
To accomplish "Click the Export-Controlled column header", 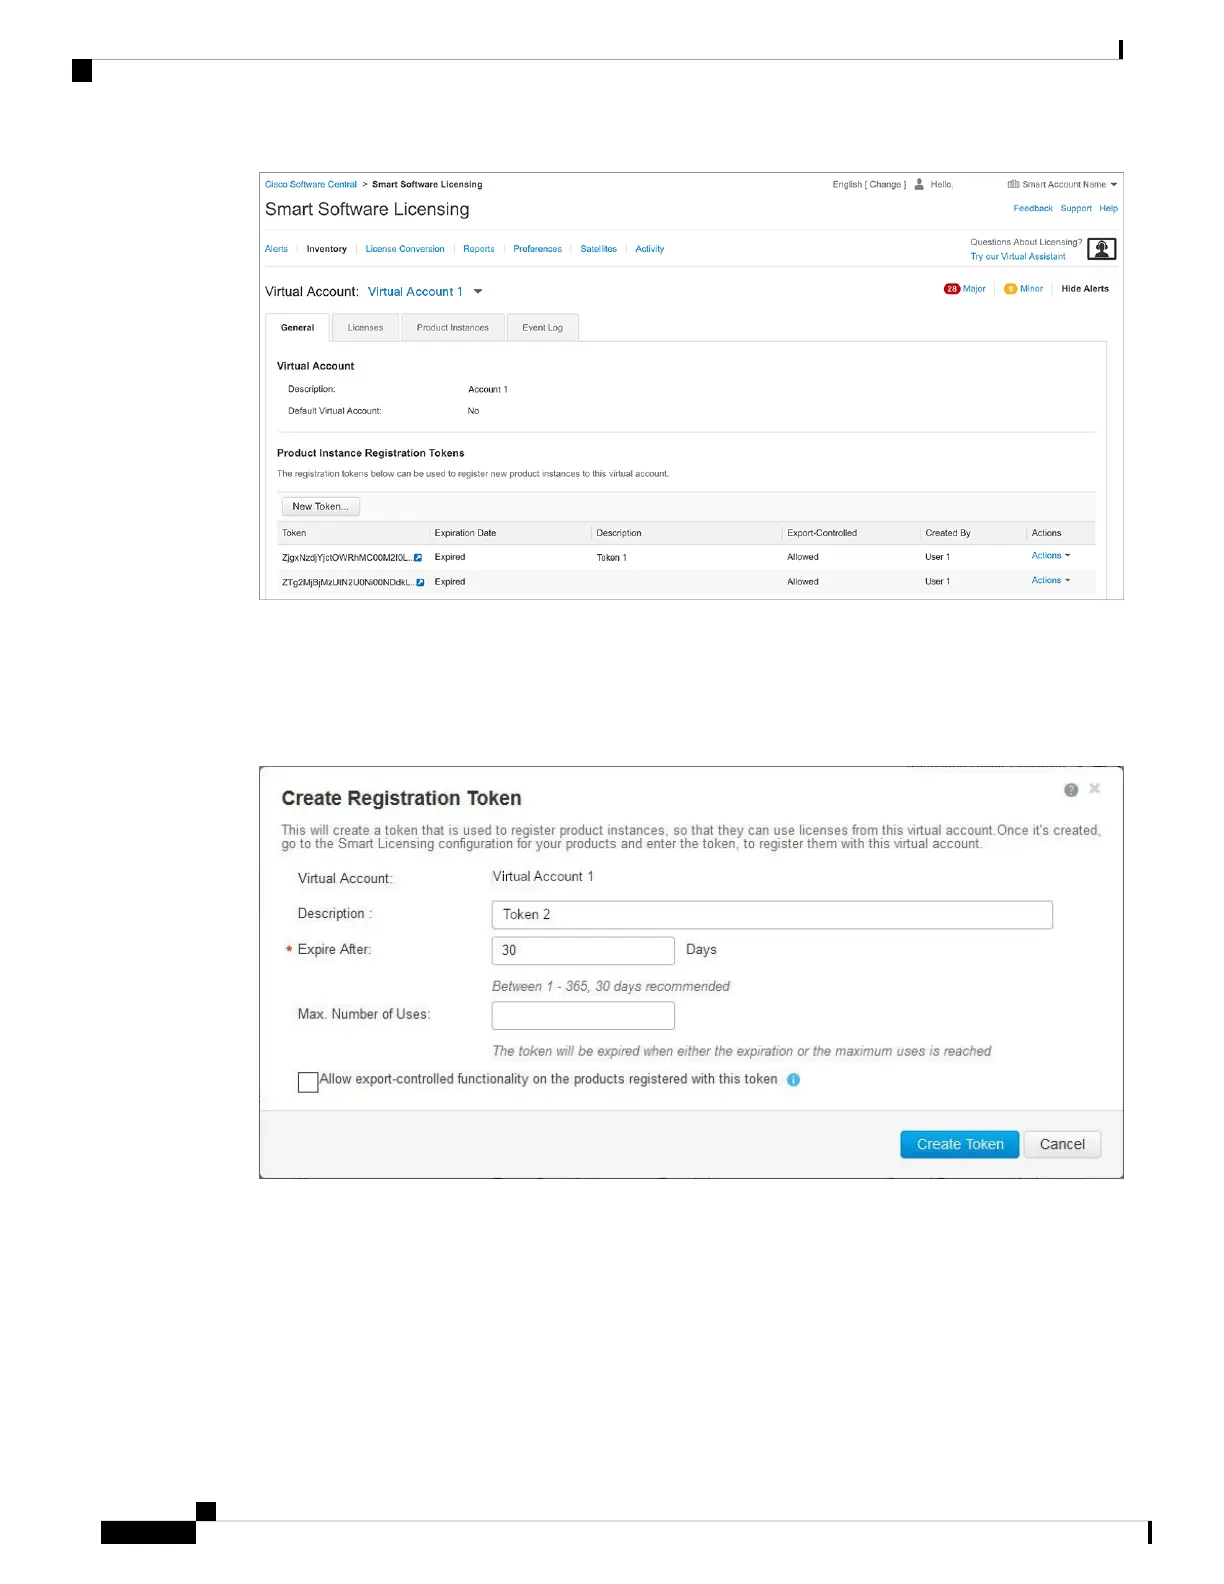I will 822,533.
